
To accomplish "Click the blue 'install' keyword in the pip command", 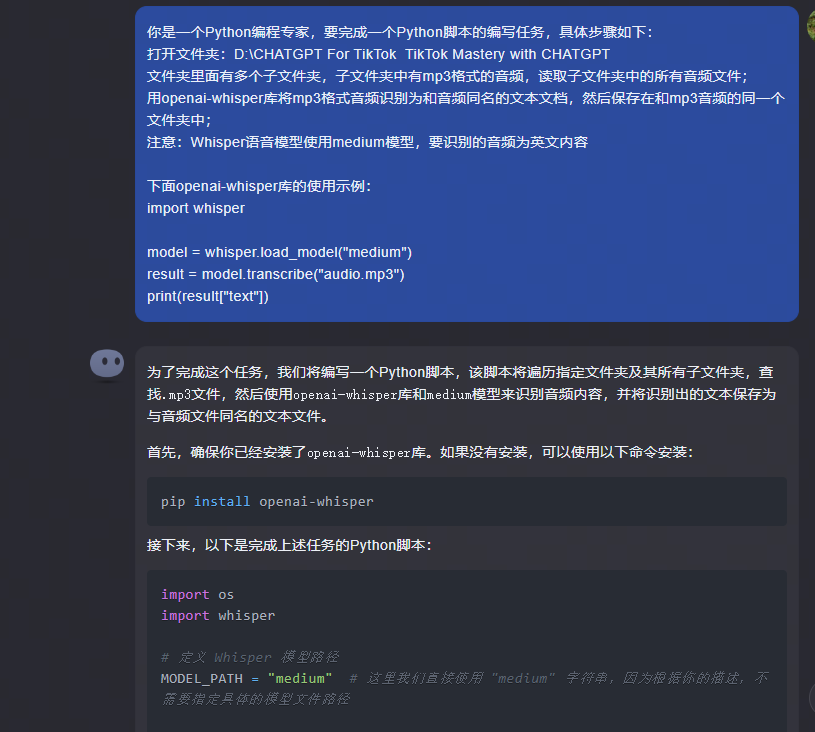I will [x=222, y=502].
